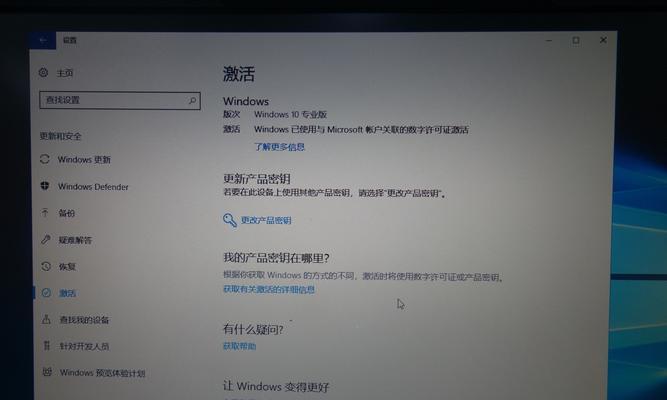
Task: Click the key icon for 更改产品密钥
Action: pos(230,220)
